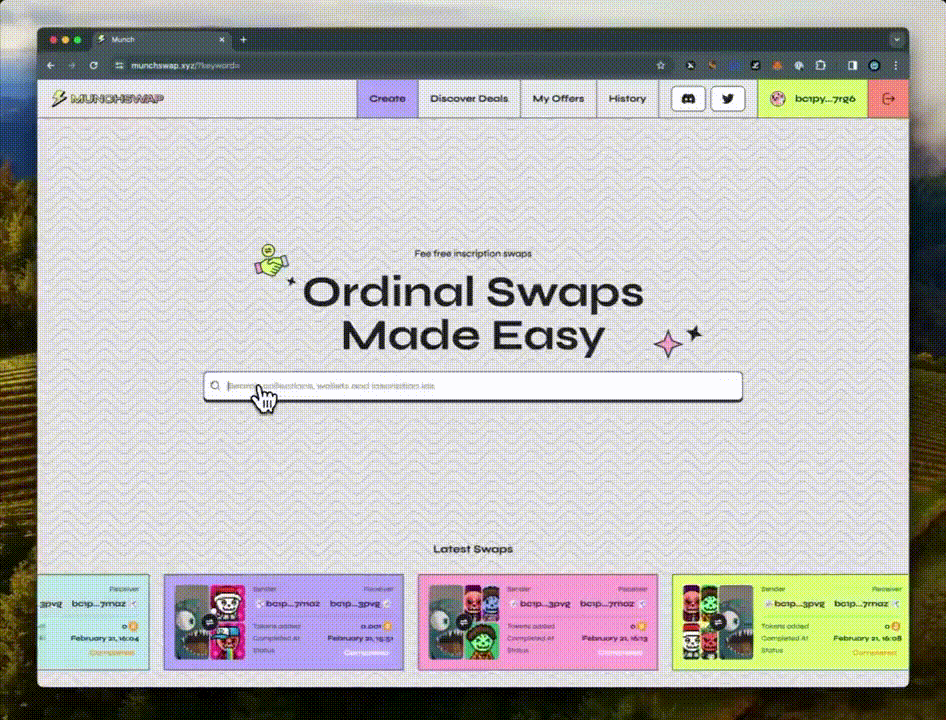946x720 pixels.
Task: Click the Completed status on pink card
Action: 620,652
